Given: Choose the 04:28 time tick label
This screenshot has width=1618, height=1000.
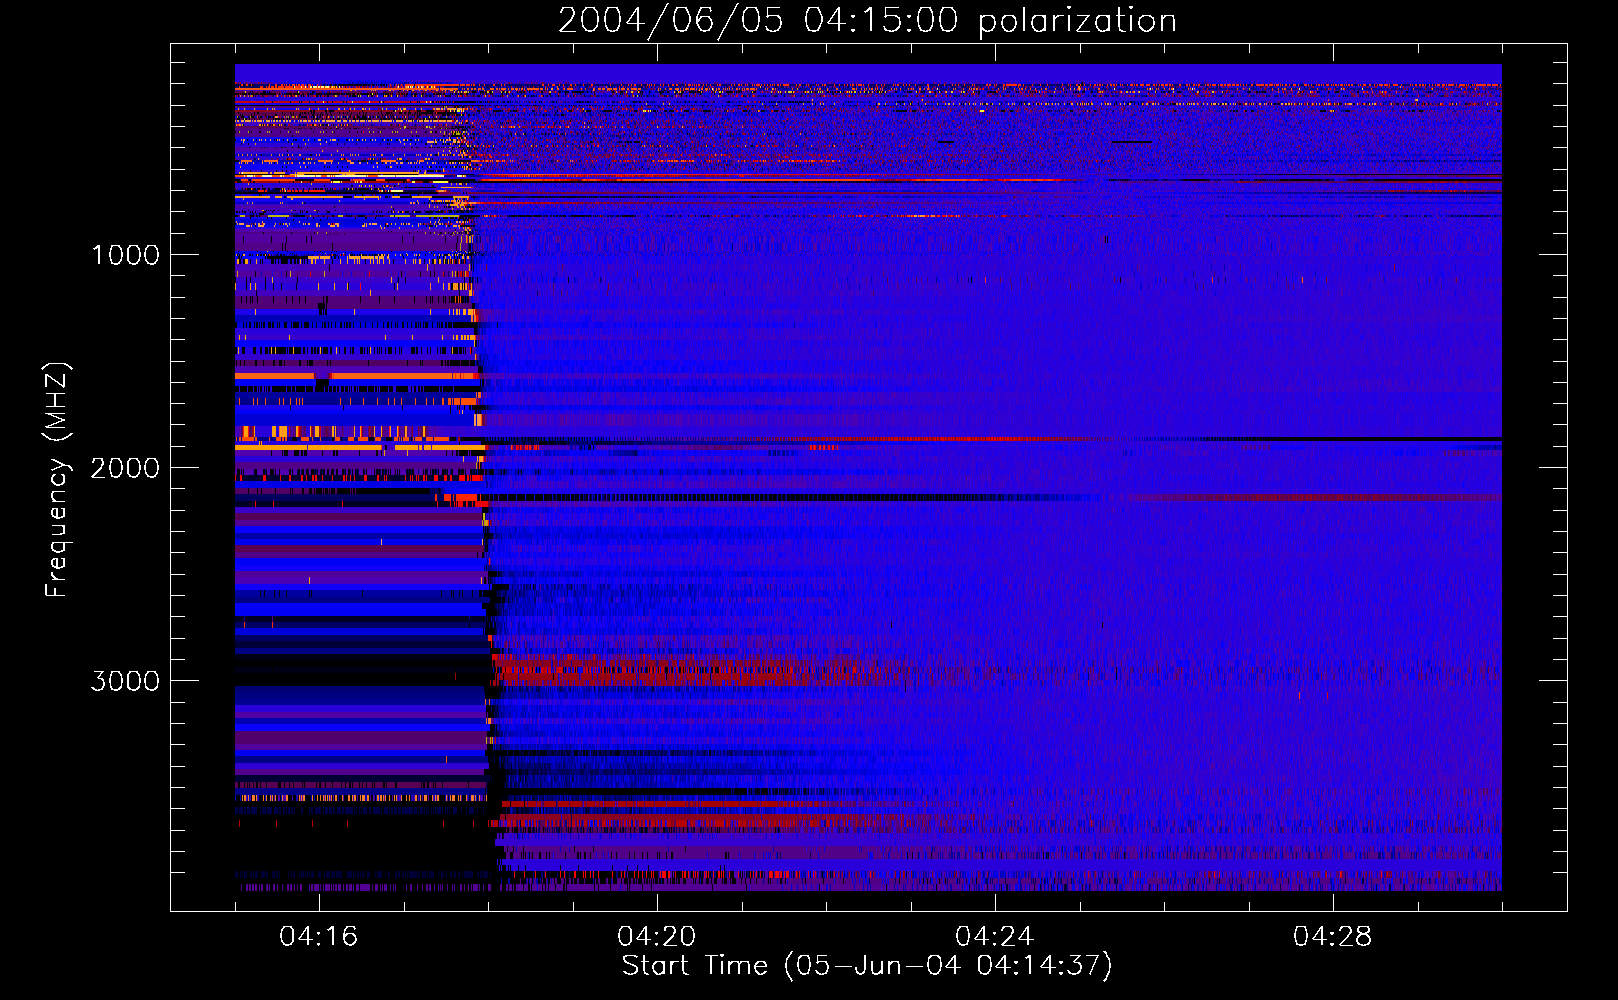Looking at the screenshot, I should (x=1332, y=937).
